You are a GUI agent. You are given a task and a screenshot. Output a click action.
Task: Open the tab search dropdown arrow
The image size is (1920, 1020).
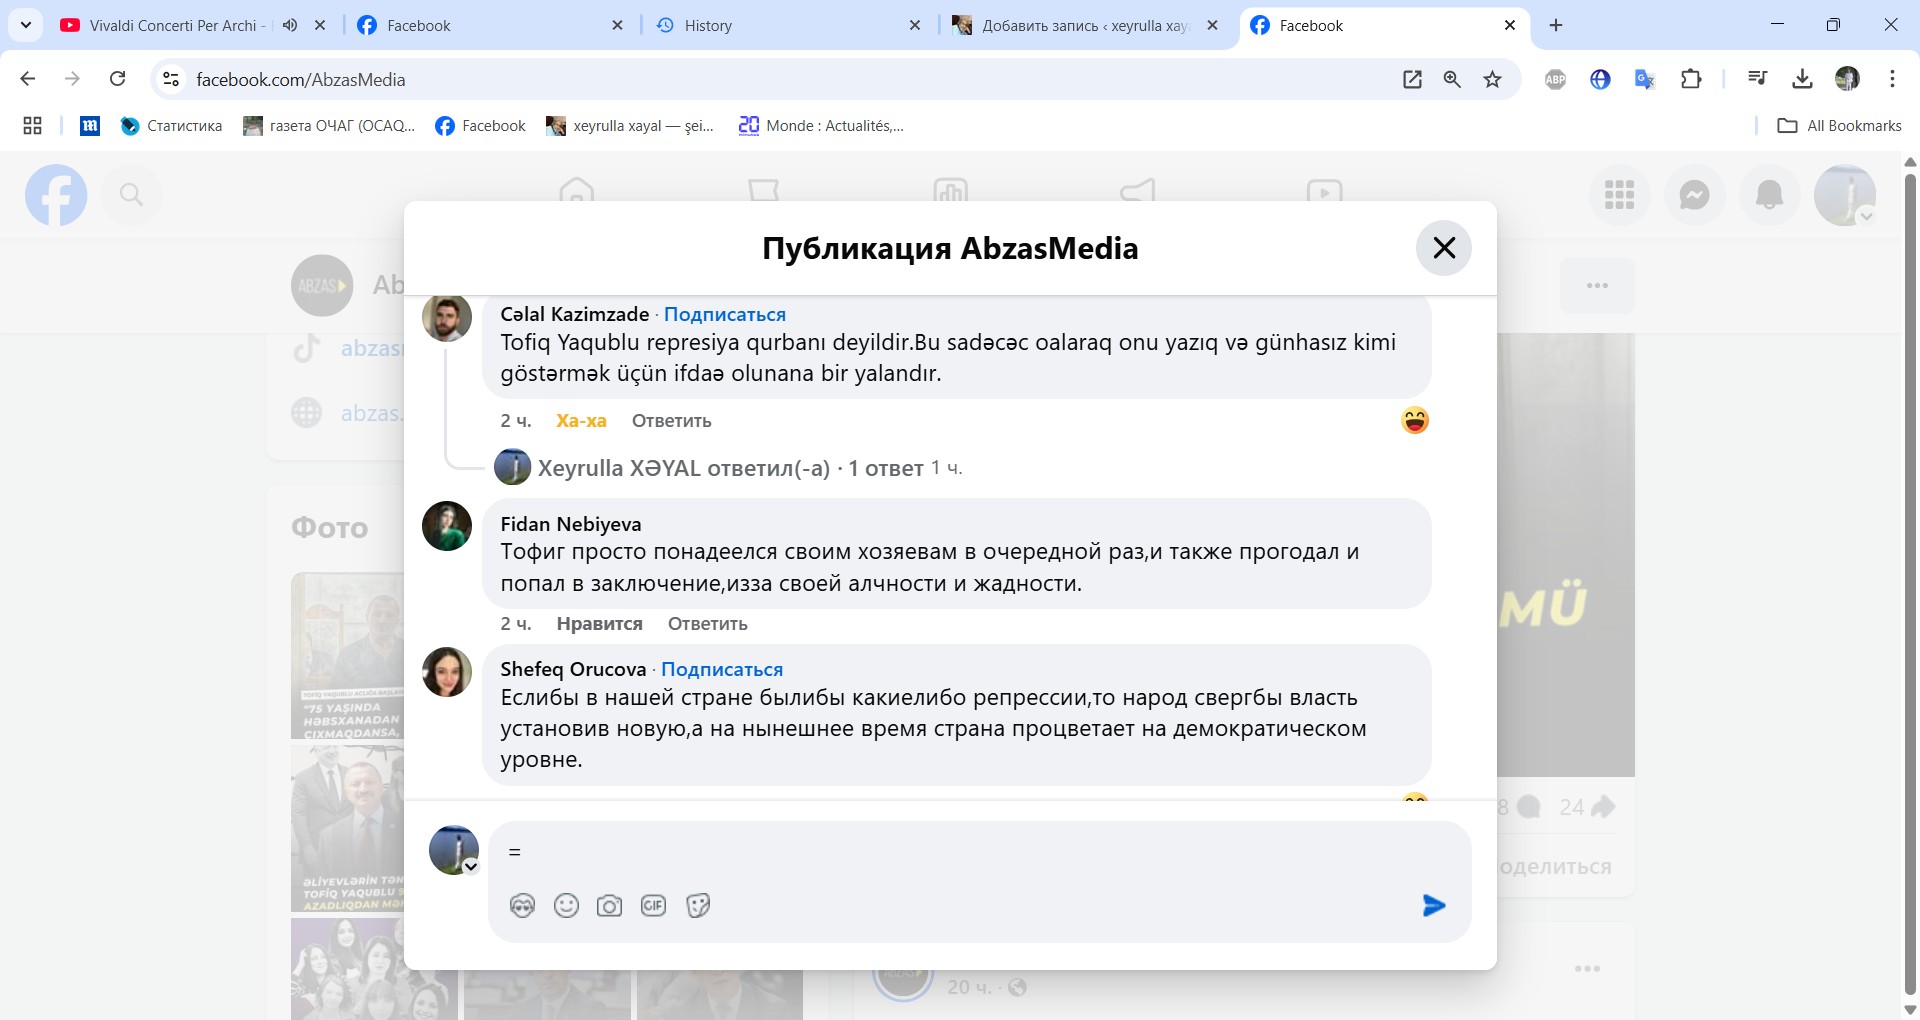pyautogui.click(x=26, y=25)
